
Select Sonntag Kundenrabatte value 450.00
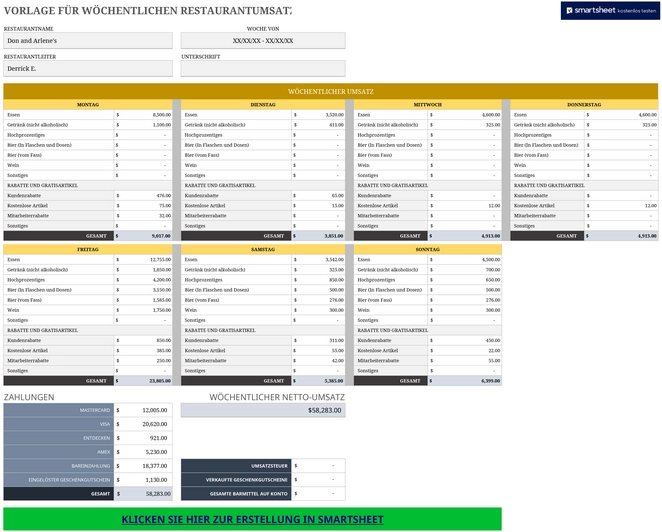[x=464, y=340]
